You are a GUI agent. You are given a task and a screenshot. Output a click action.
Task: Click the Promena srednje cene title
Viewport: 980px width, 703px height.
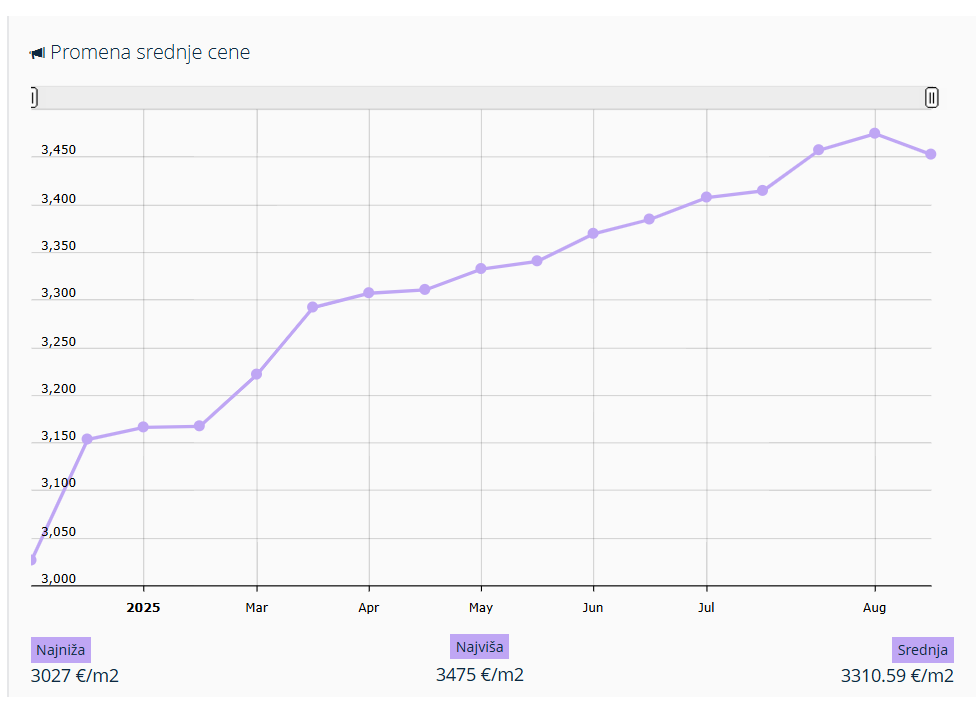[150, 53]
